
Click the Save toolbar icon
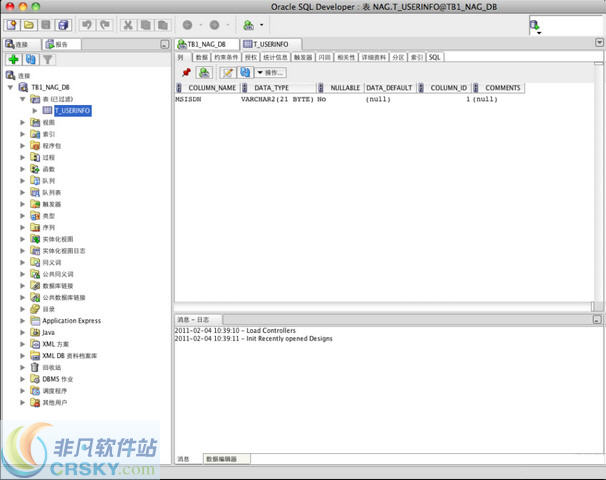[x=46, y=25]
